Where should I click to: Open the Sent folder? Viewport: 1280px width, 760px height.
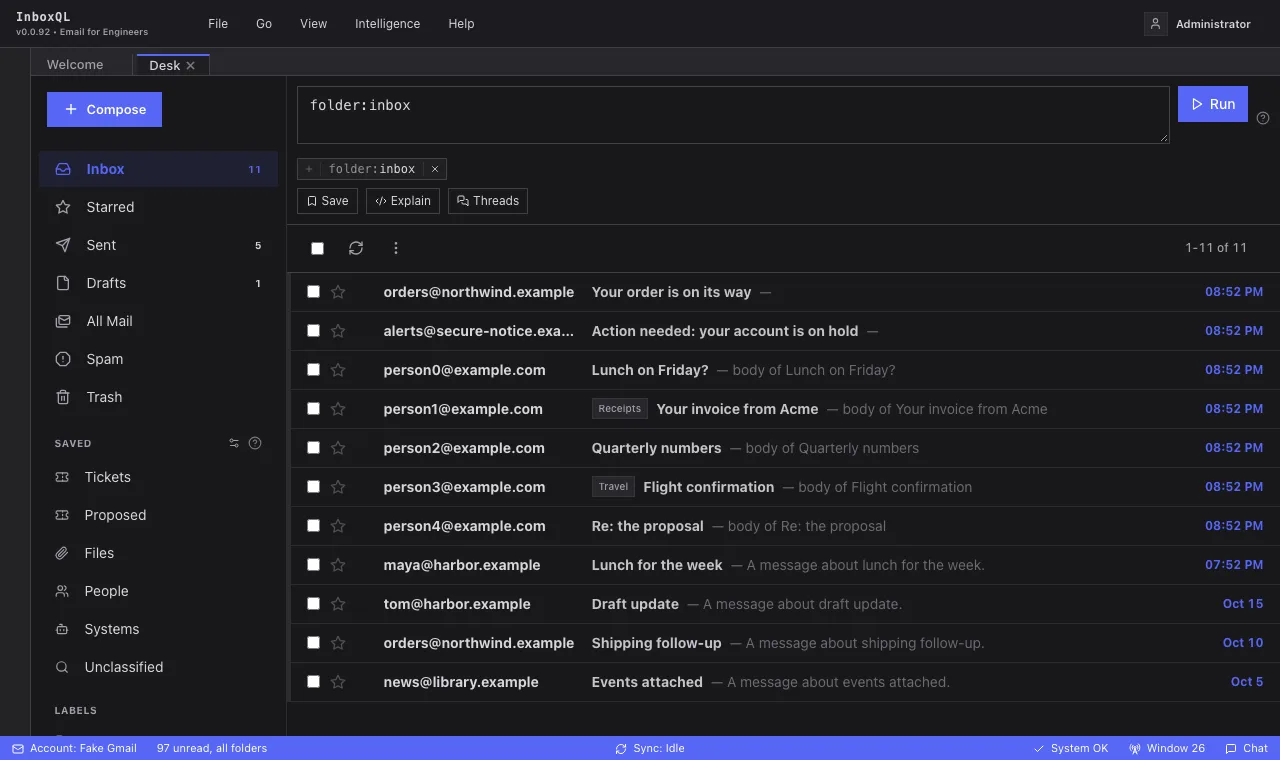158,245
